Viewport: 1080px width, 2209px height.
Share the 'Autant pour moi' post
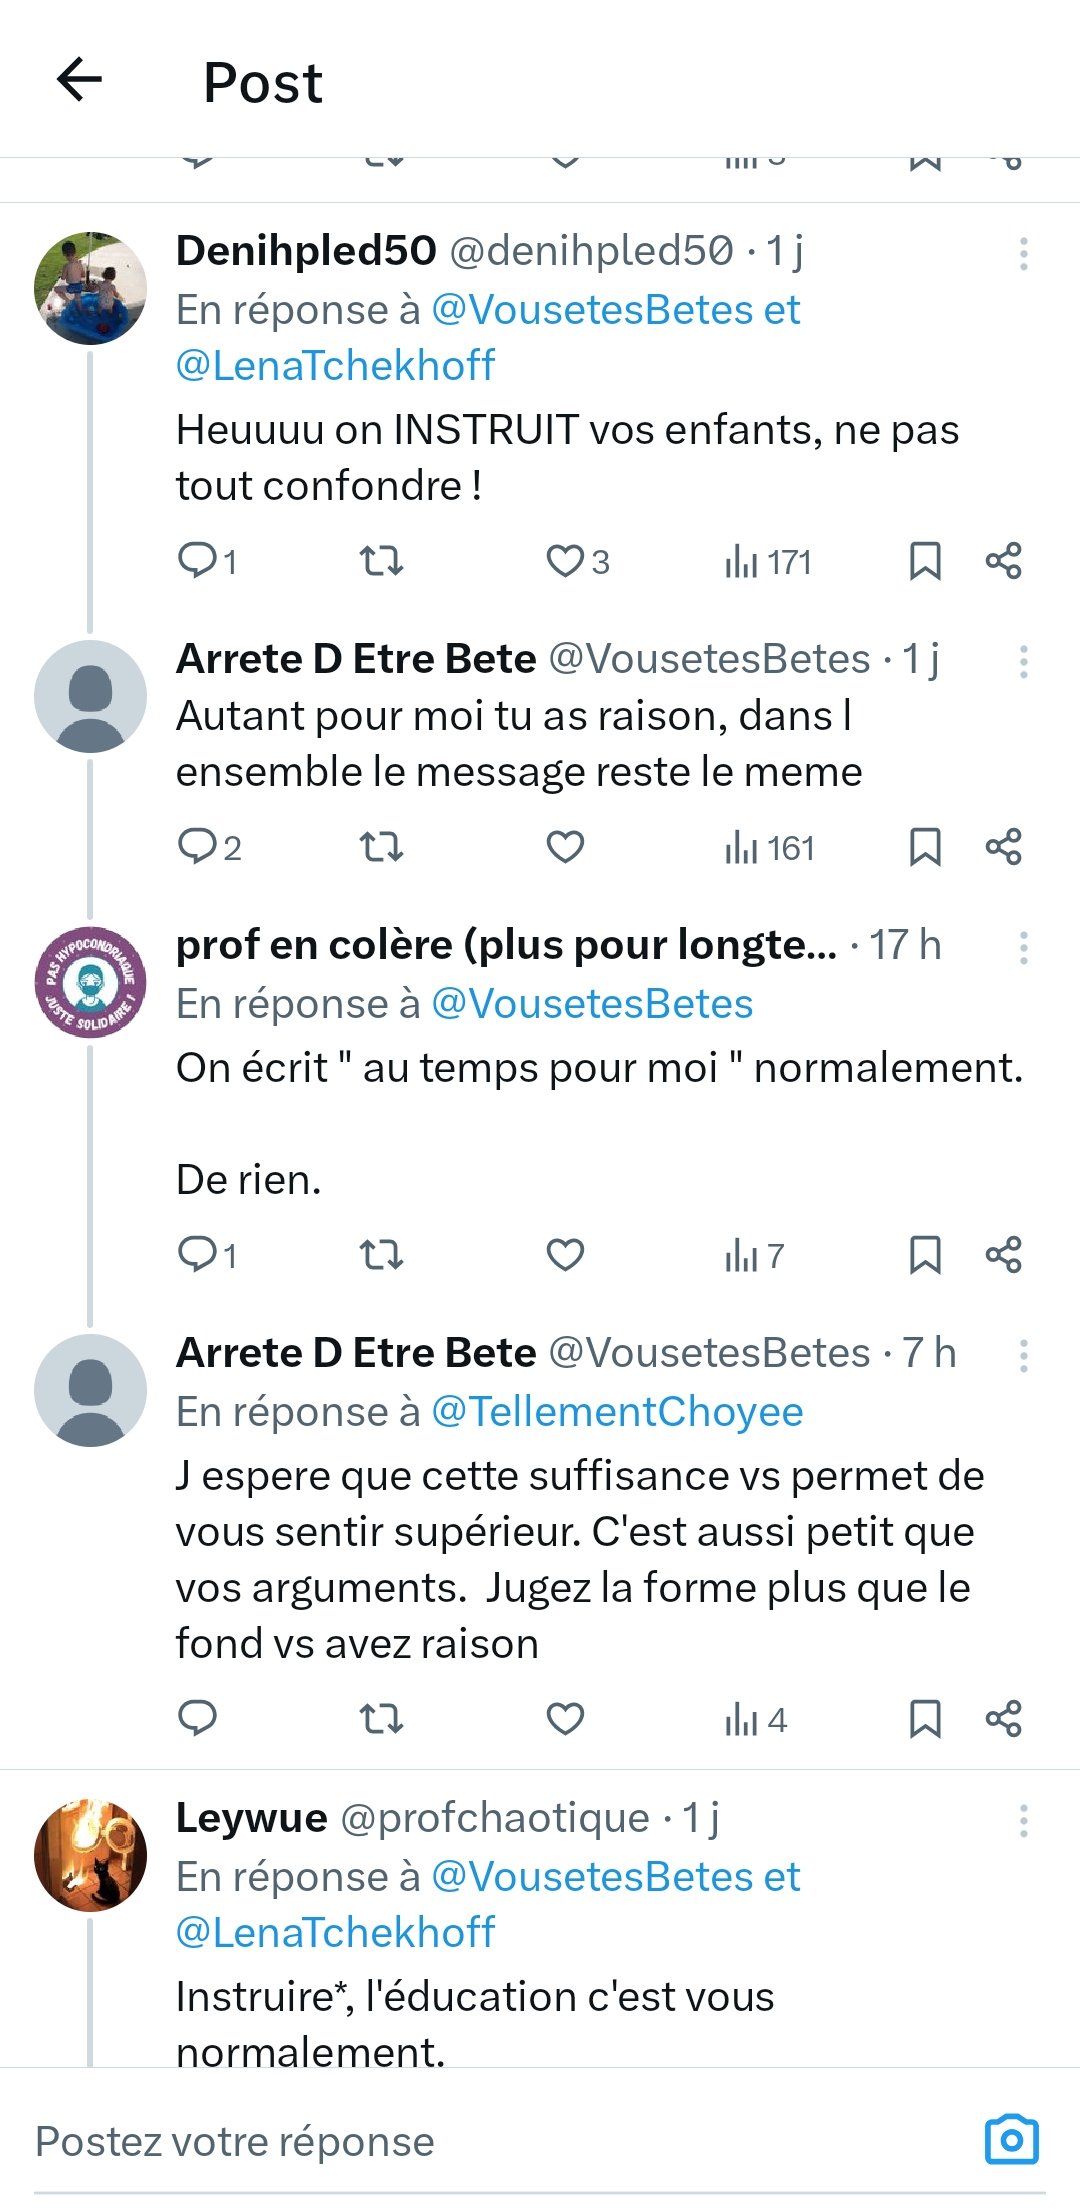pos(1003,847)
